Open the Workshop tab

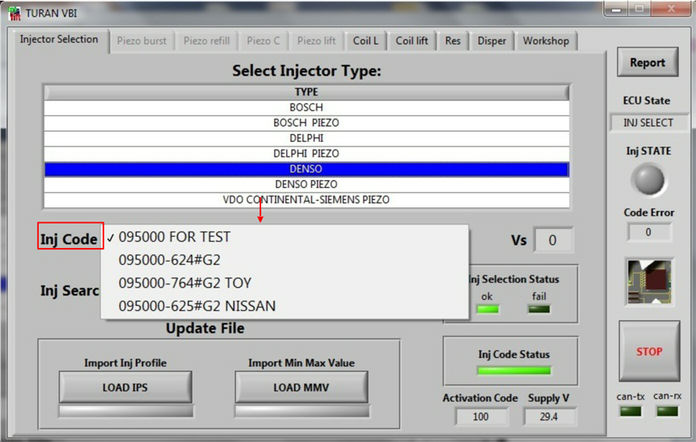point(545,41)
